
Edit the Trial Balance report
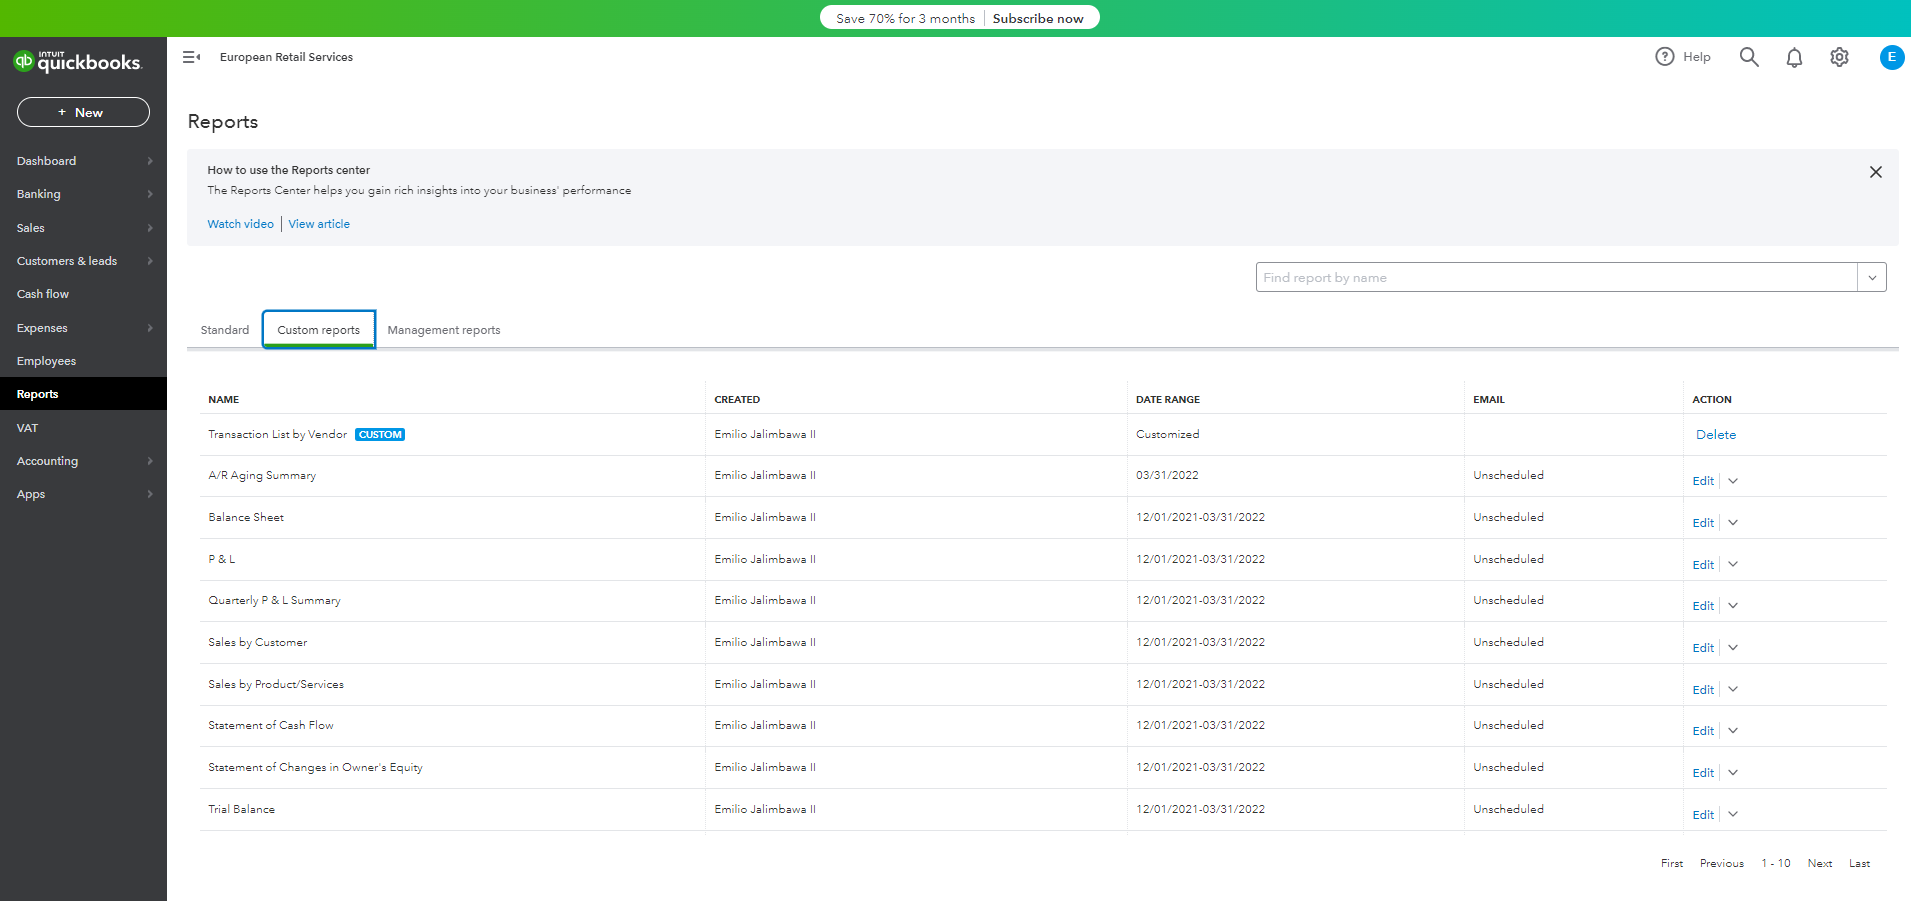click(x=1703, y=815)
